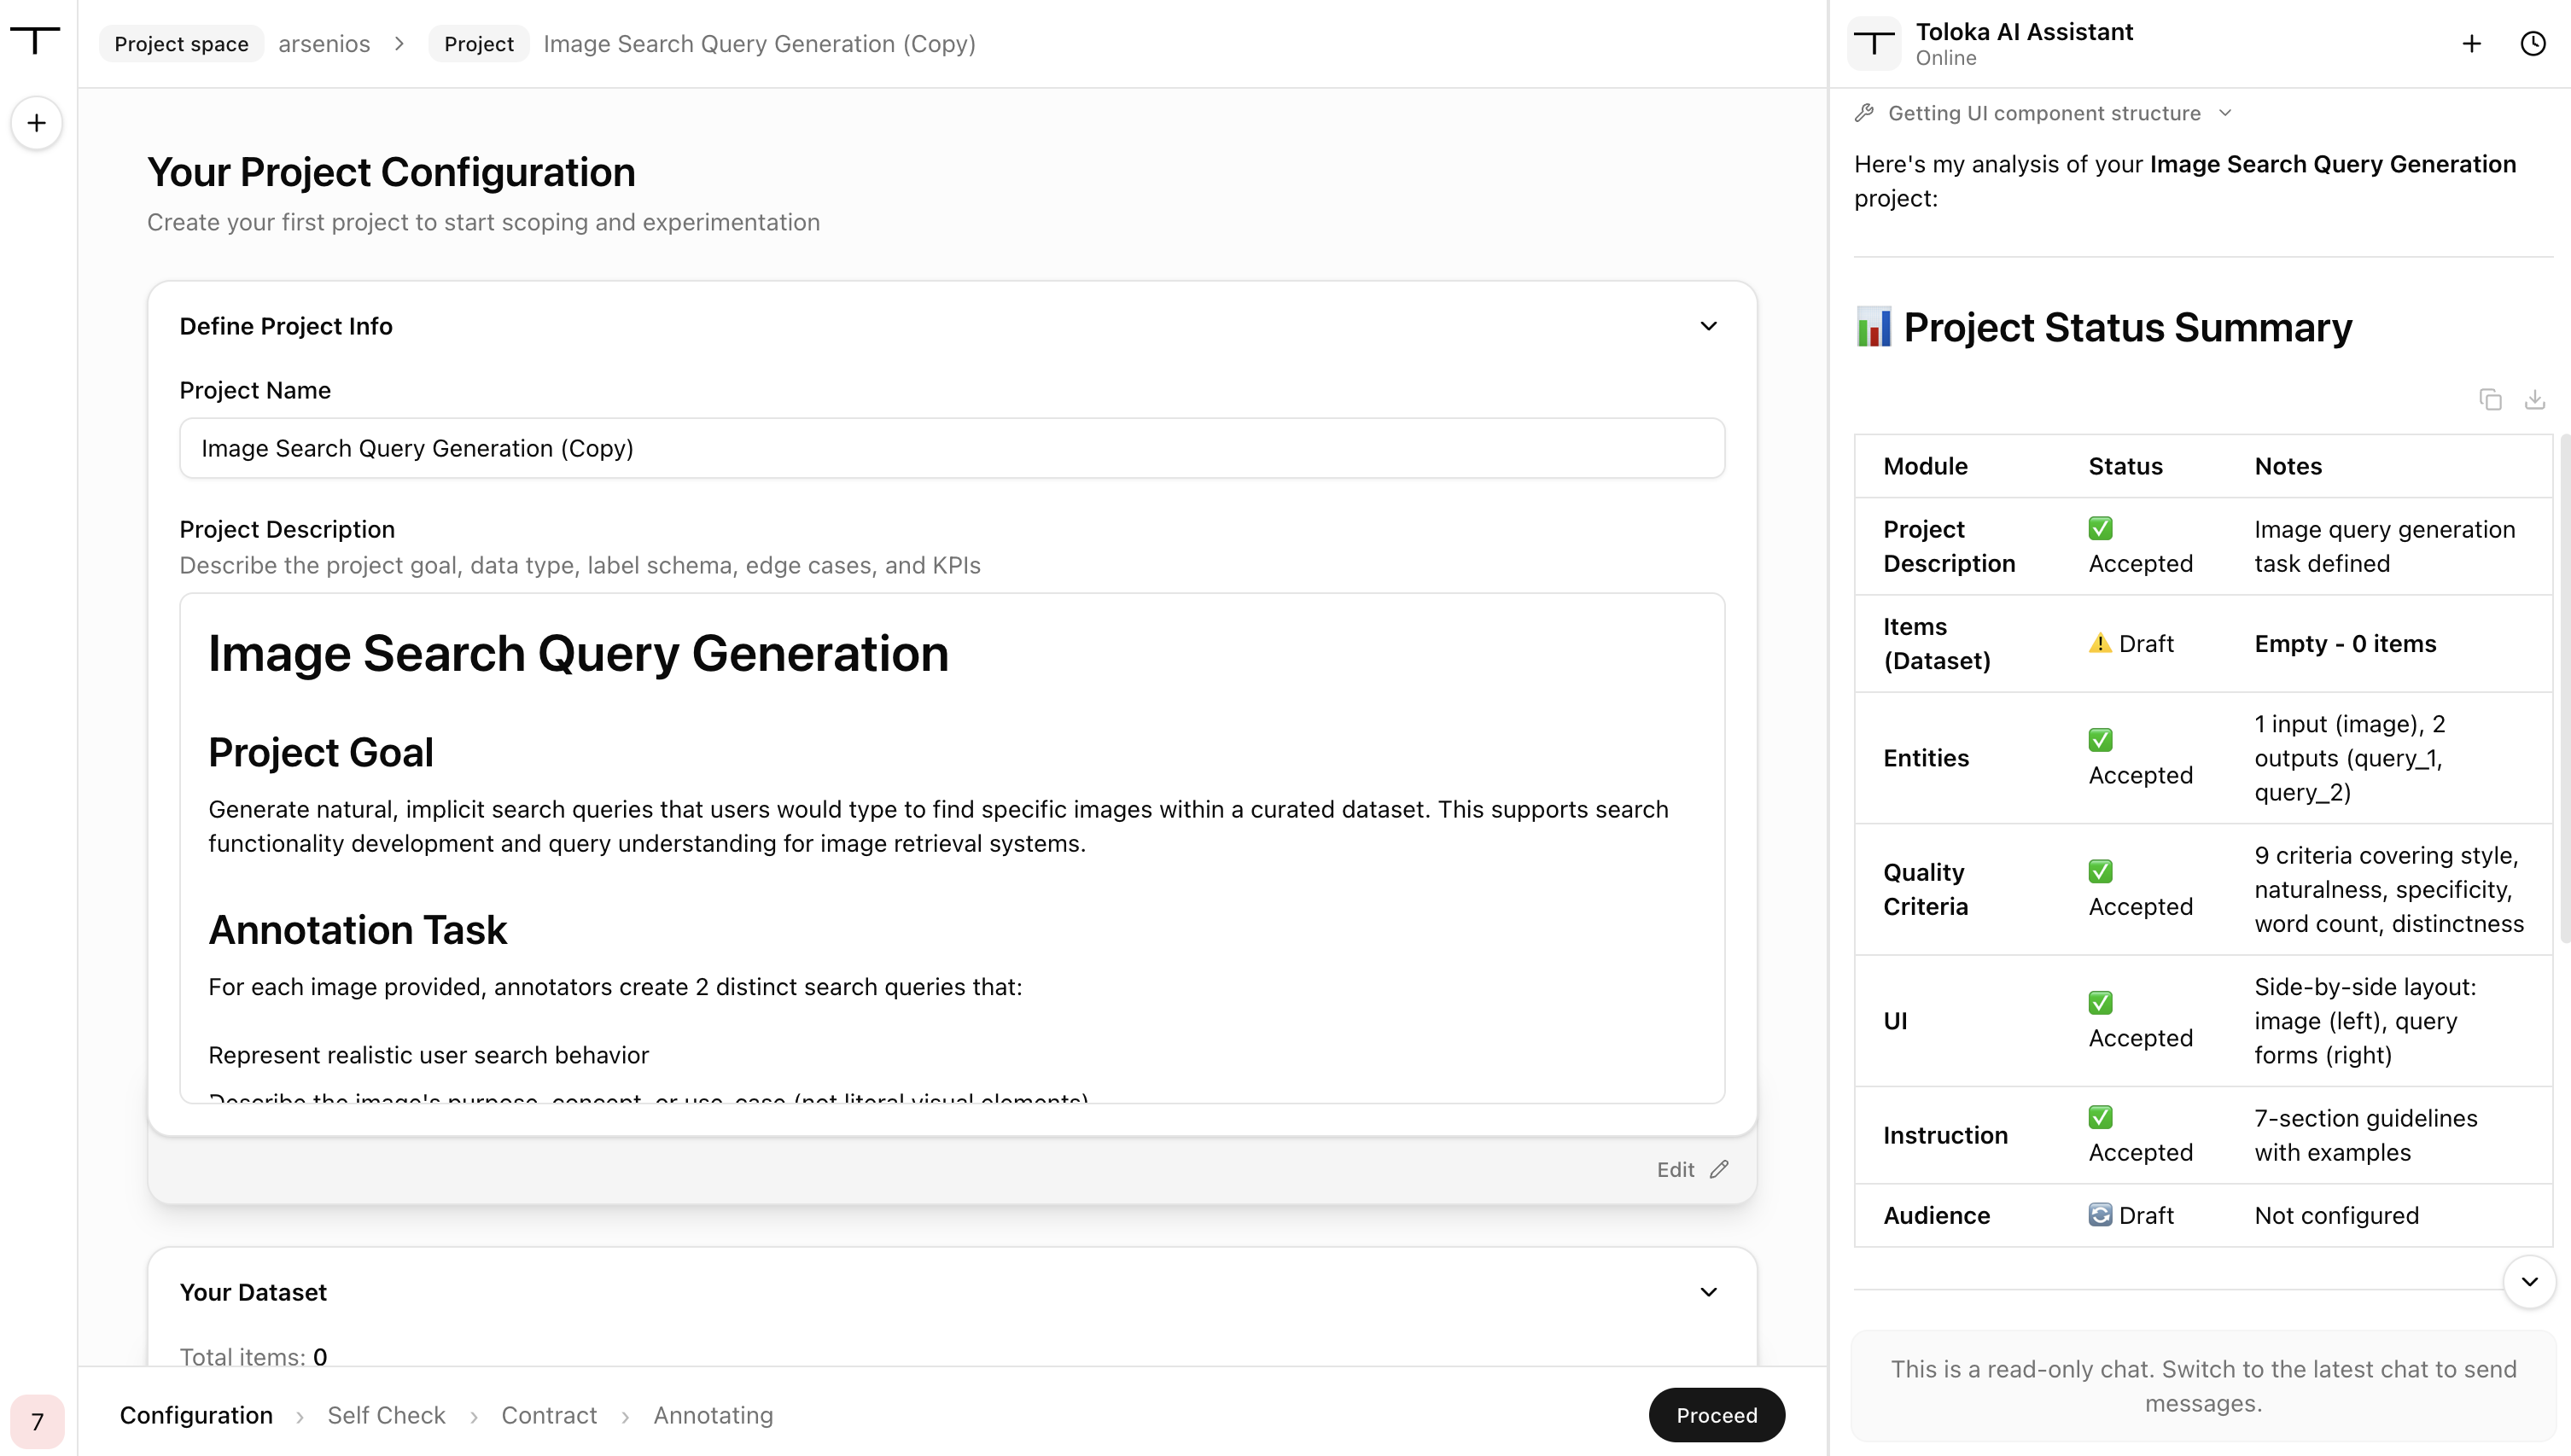Go to the Self Check step
Image resolution: width=2571 pixels, height=1456 pixels.
[386, 1415]
